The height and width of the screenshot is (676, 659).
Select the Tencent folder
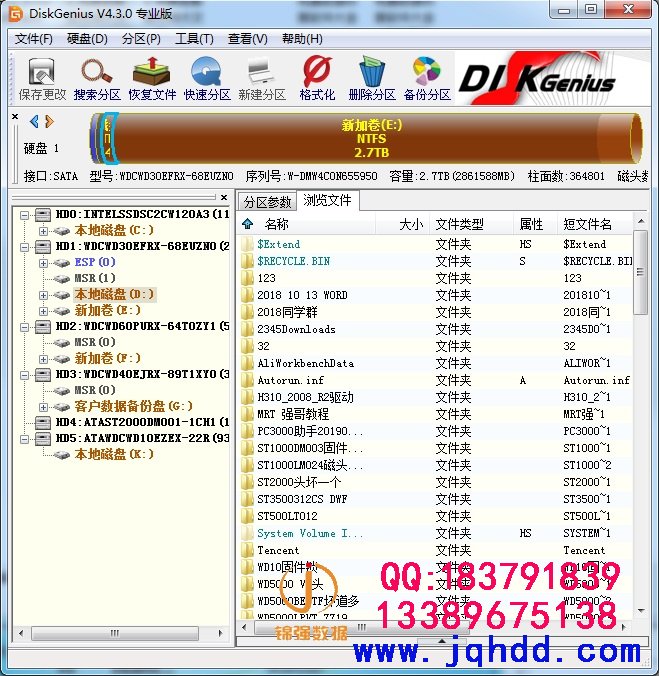(435, 551)
